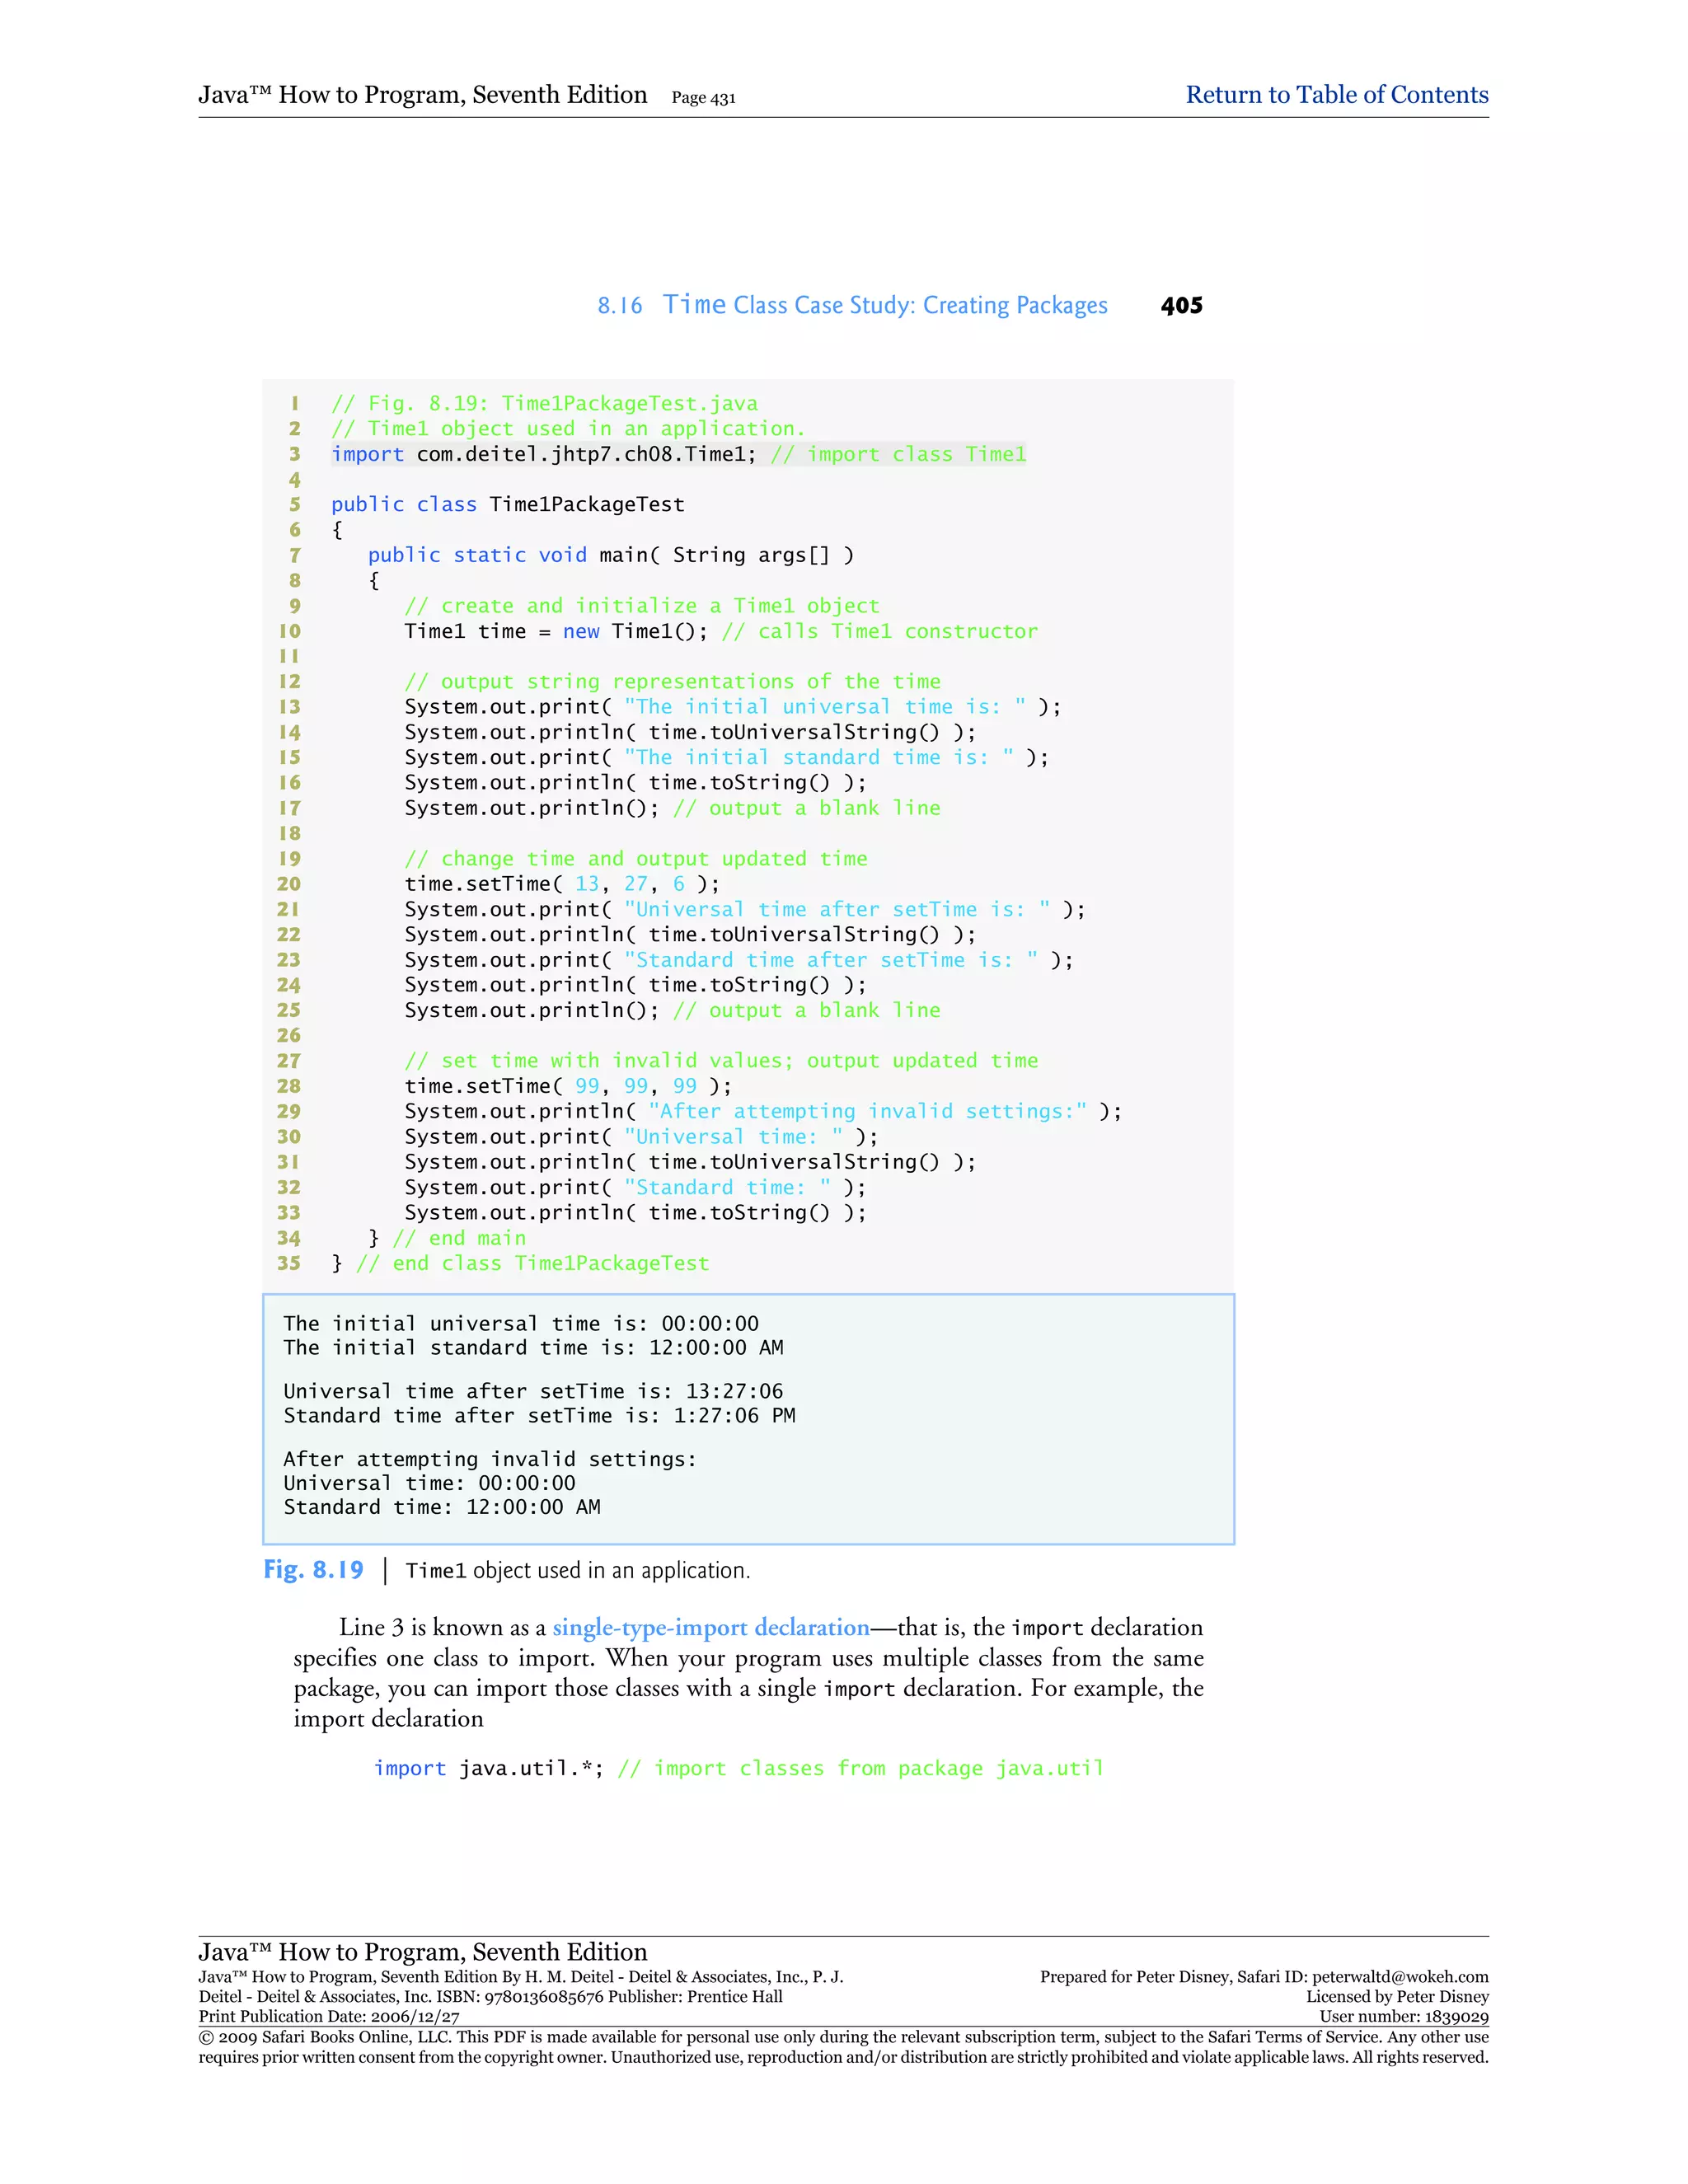
Task: Click output line showing 1:27:06 PM
Action: tap(539, 1415)
